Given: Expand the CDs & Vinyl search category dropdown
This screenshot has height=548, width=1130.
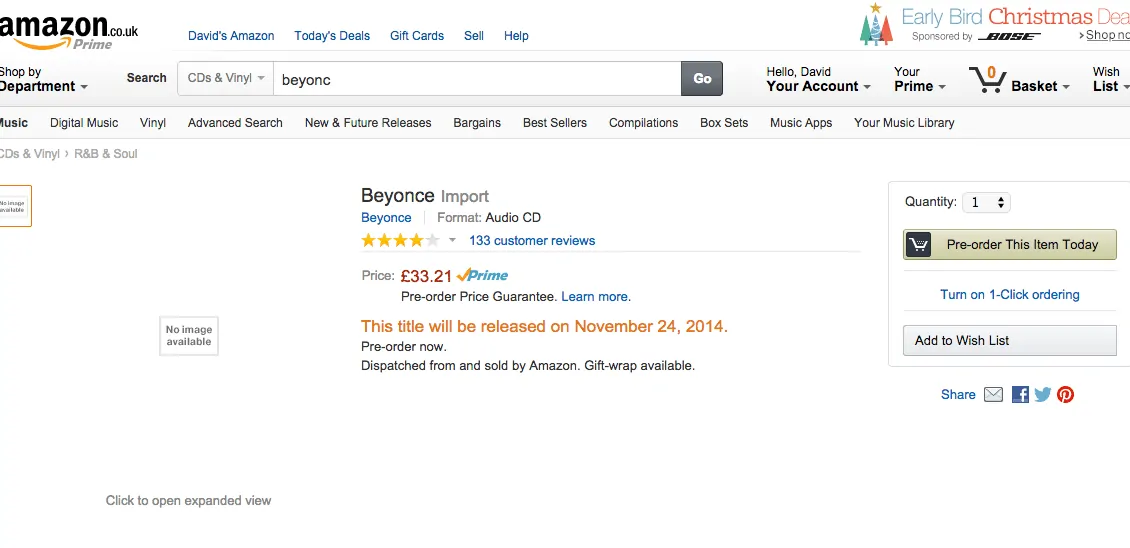Looking at the screenshot, I should coord(226,78).
